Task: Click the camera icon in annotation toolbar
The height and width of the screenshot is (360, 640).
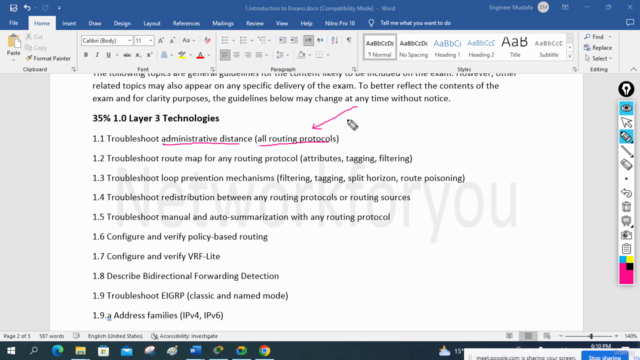Action: [x=626, y=235]
